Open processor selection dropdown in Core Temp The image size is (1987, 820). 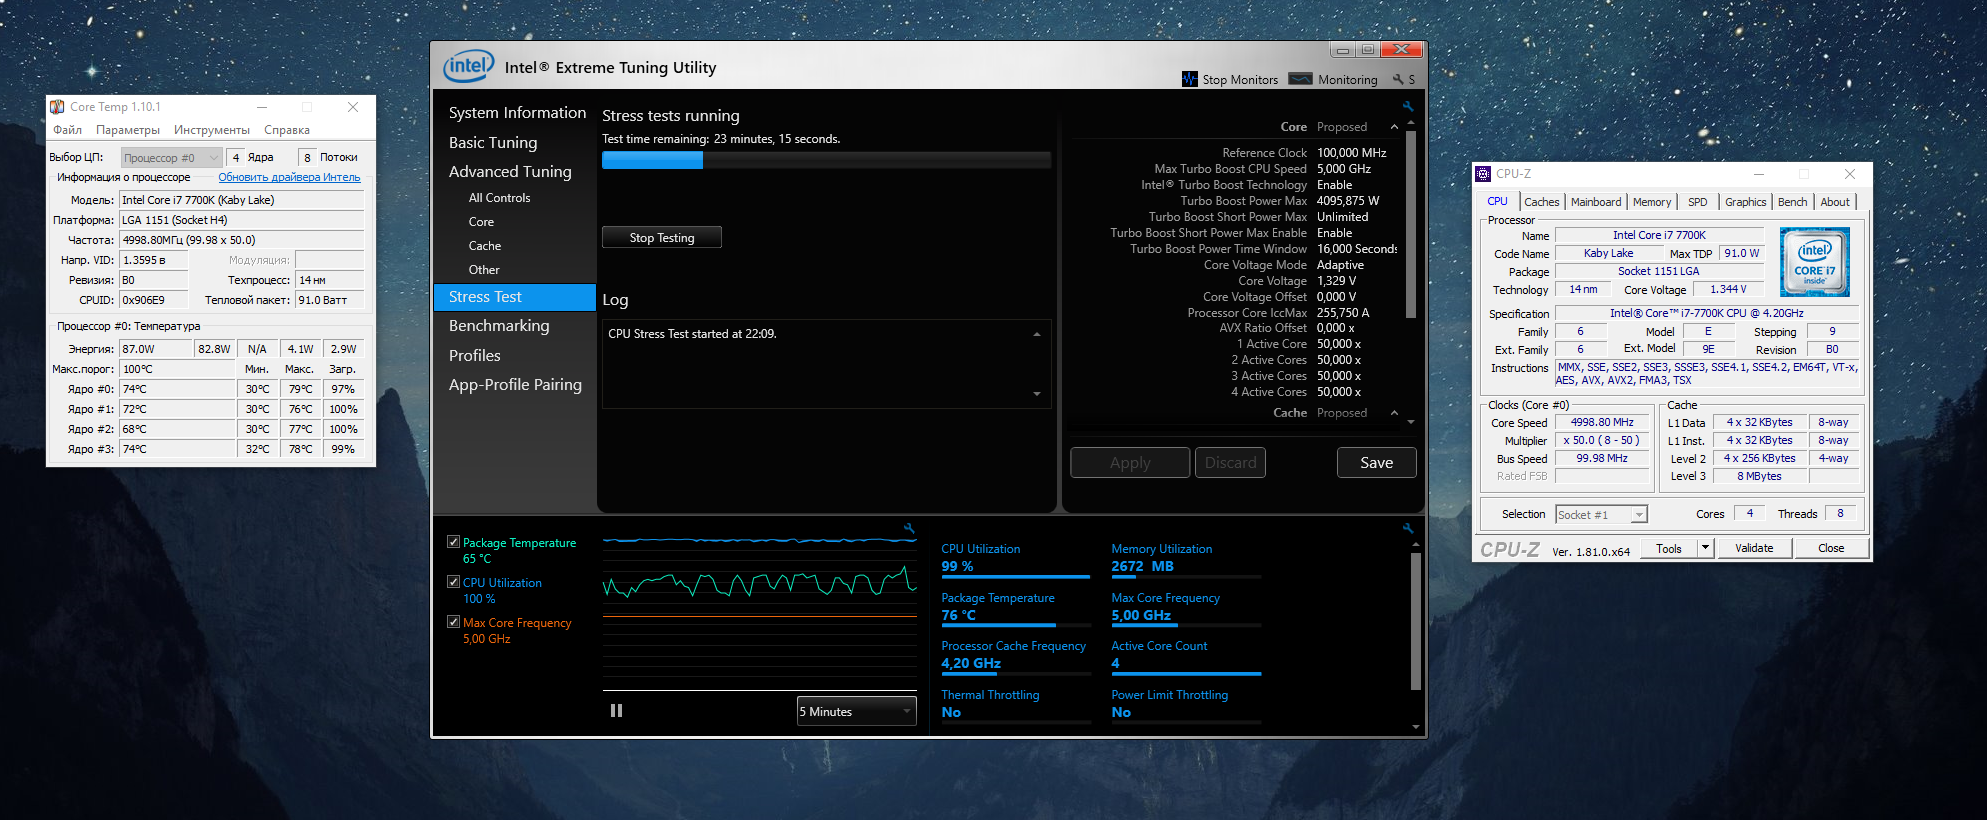[x=172, y=158]
